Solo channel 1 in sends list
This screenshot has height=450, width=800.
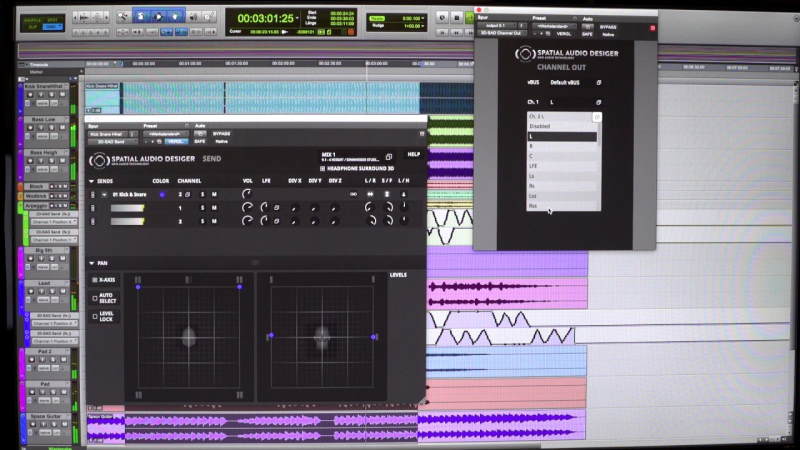[x=203, y=208]
